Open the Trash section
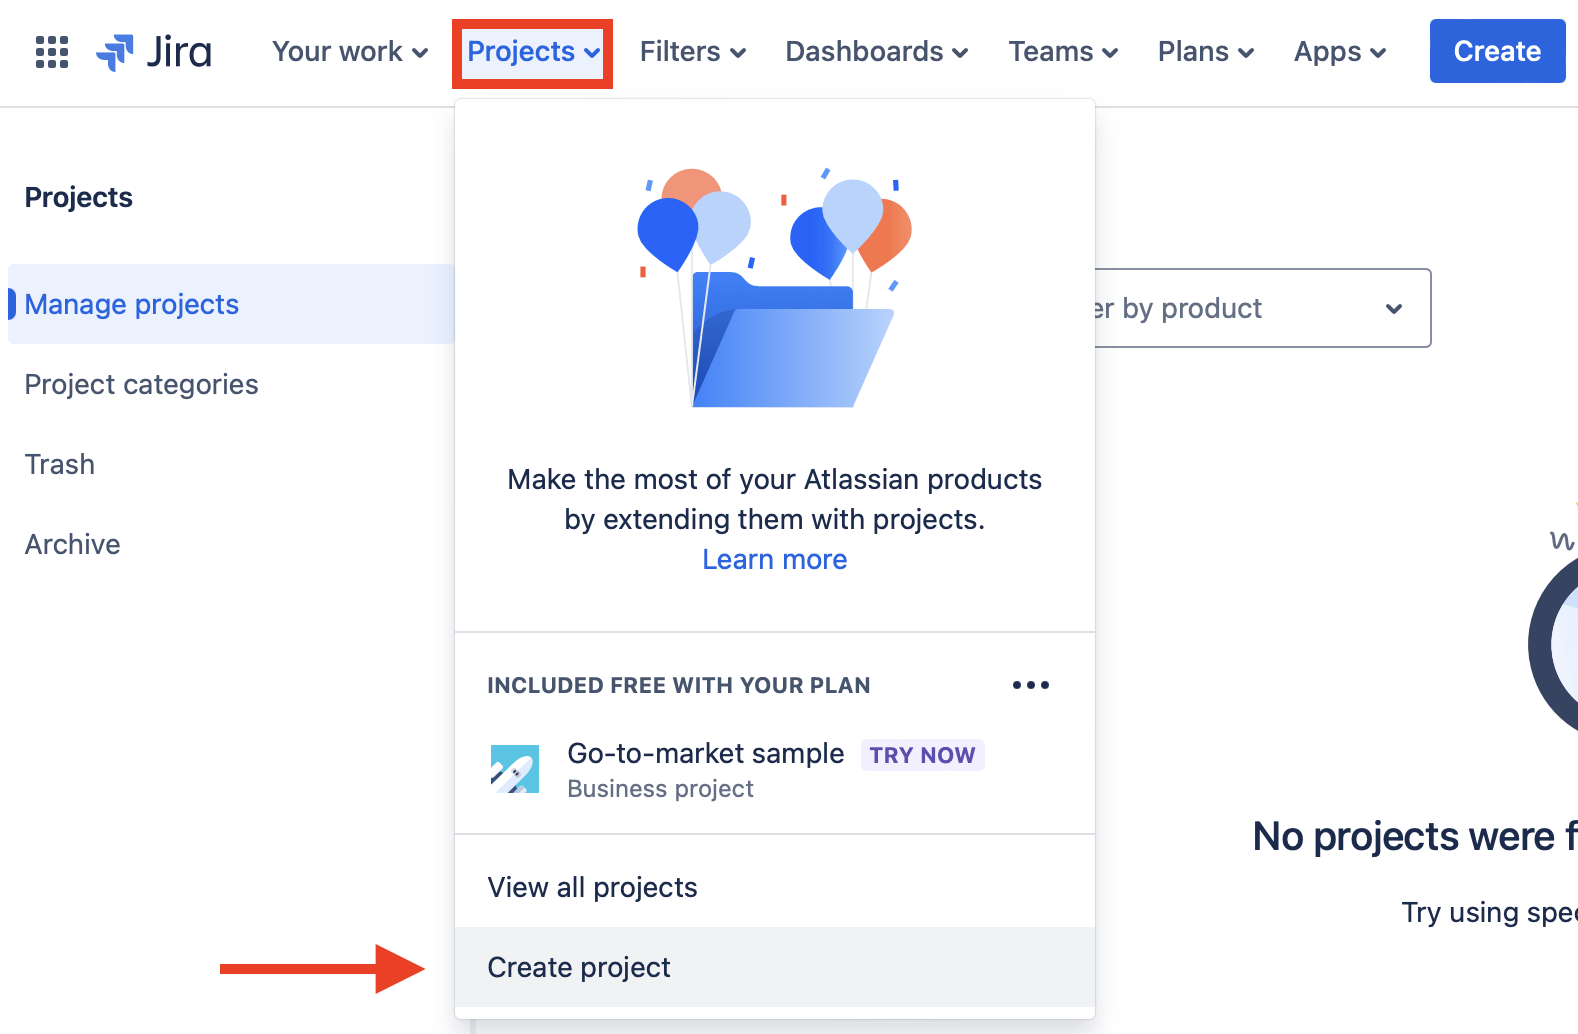1578x1034 pixels. click(x=59, y=464)
